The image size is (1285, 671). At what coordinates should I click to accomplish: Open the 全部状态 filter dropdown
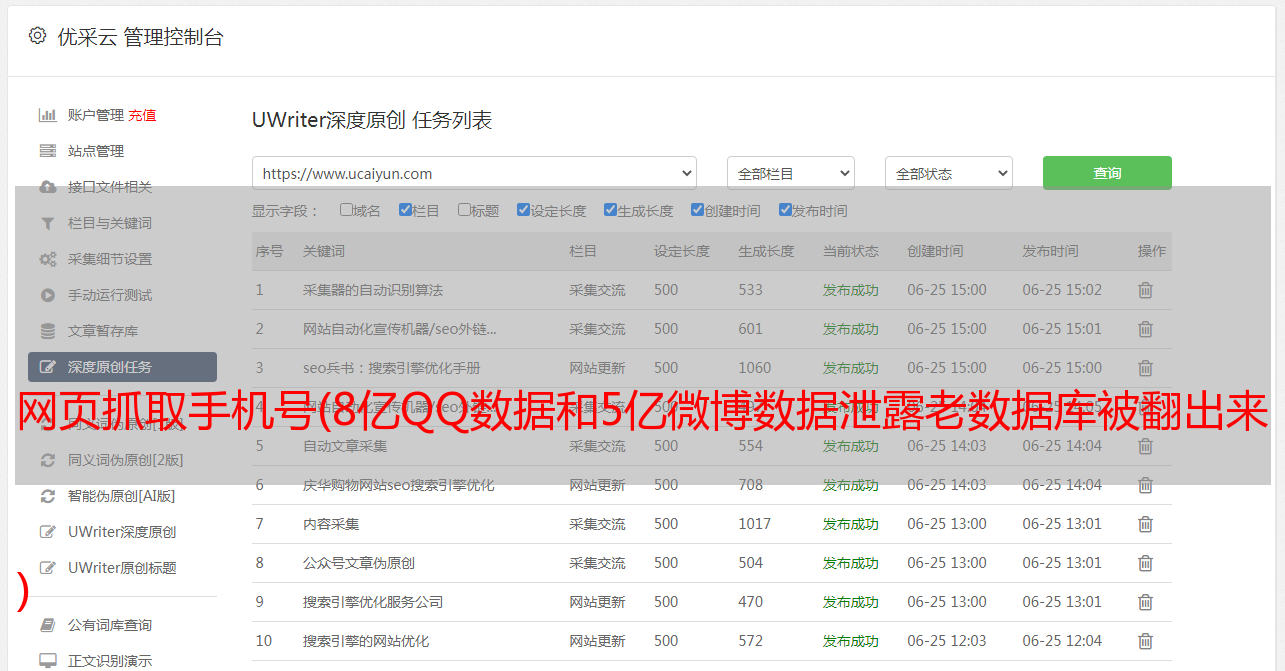948,173
